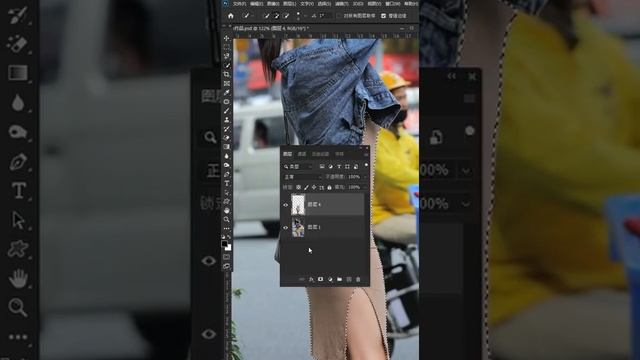Screen dimensions: 640x360
Task: Open the blend mode 正常 dropdown
Action: 302,177
